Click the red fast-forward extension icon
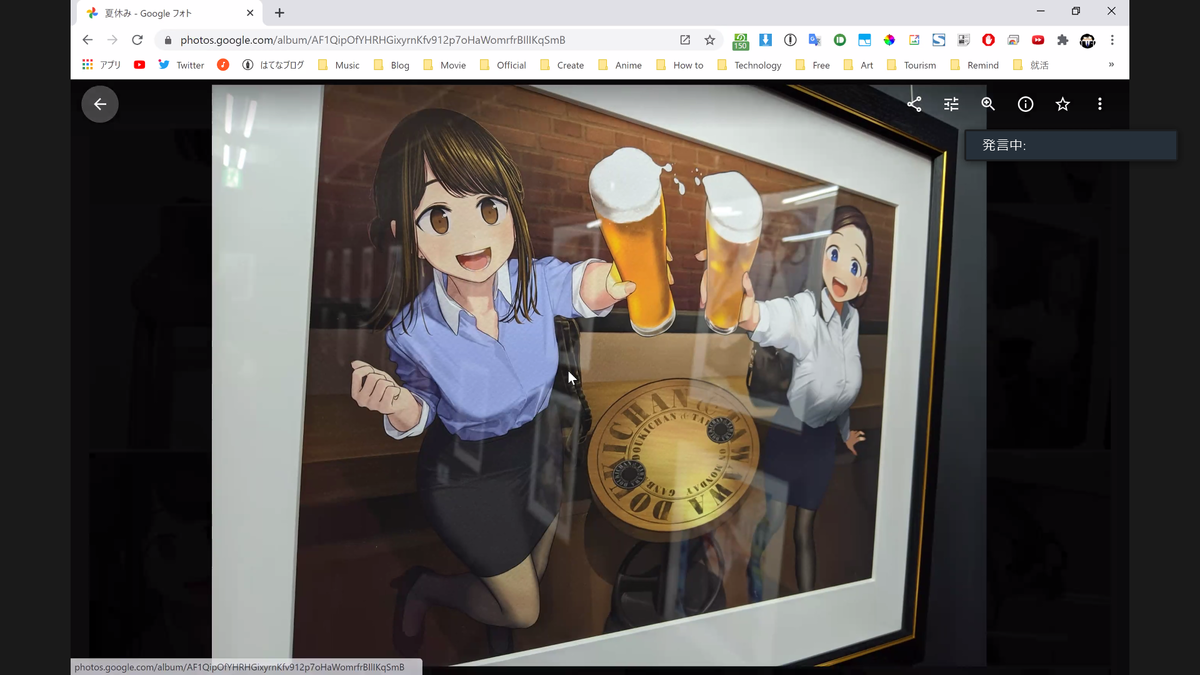 (1038, 40)
